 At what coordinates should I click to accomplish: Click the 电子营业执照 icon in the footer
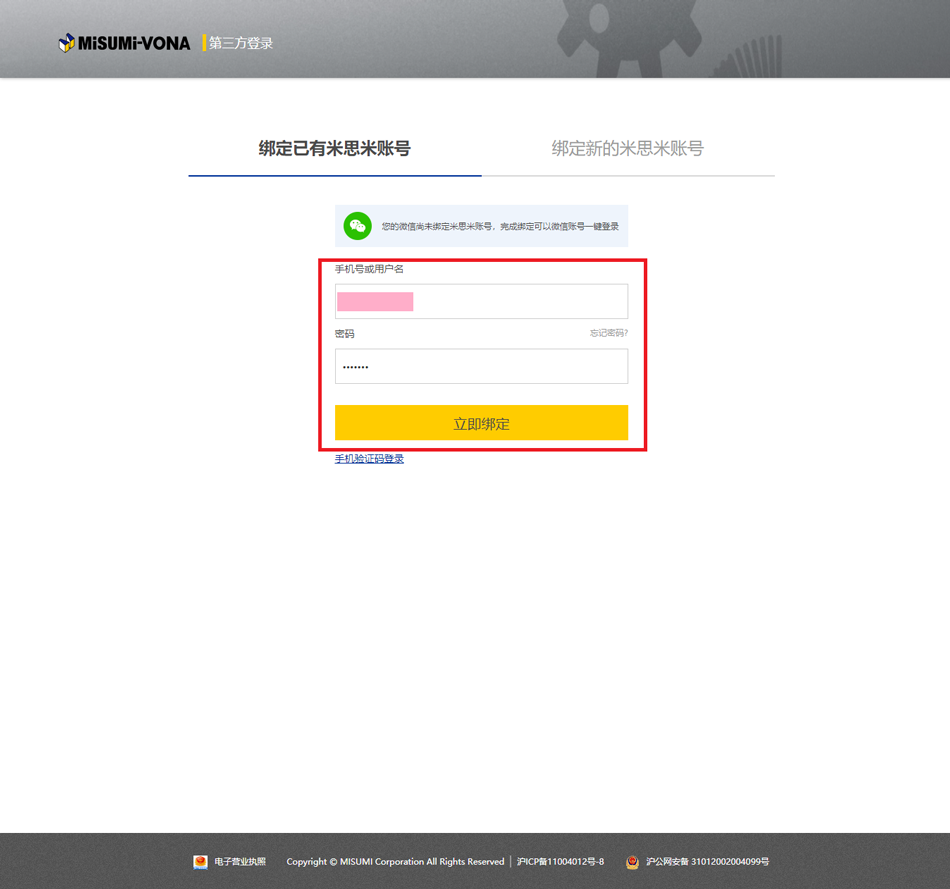tap(201, 862)
